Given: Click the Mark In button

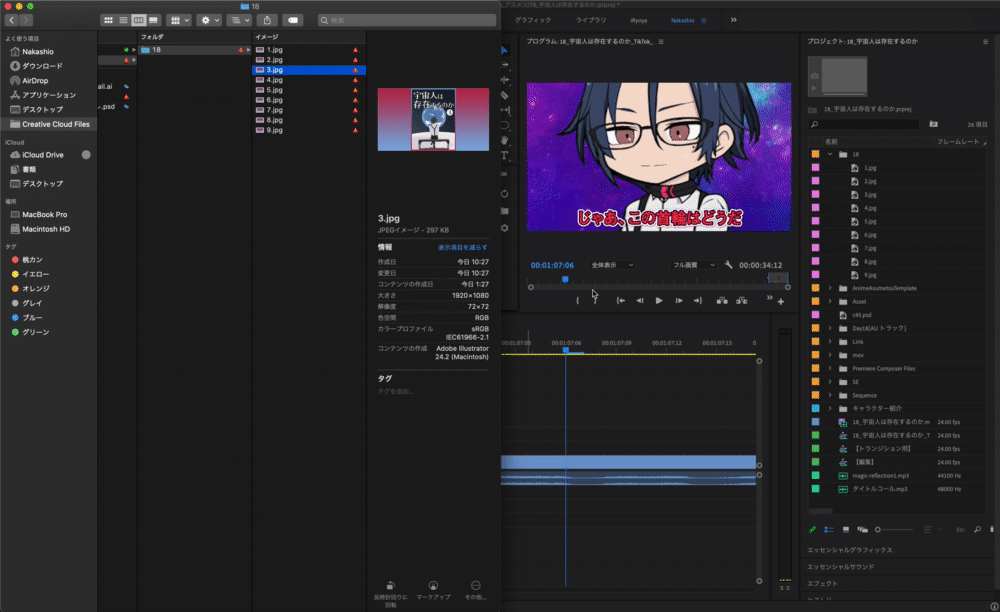Looking at the screenshot, I should tap(577, 300).
